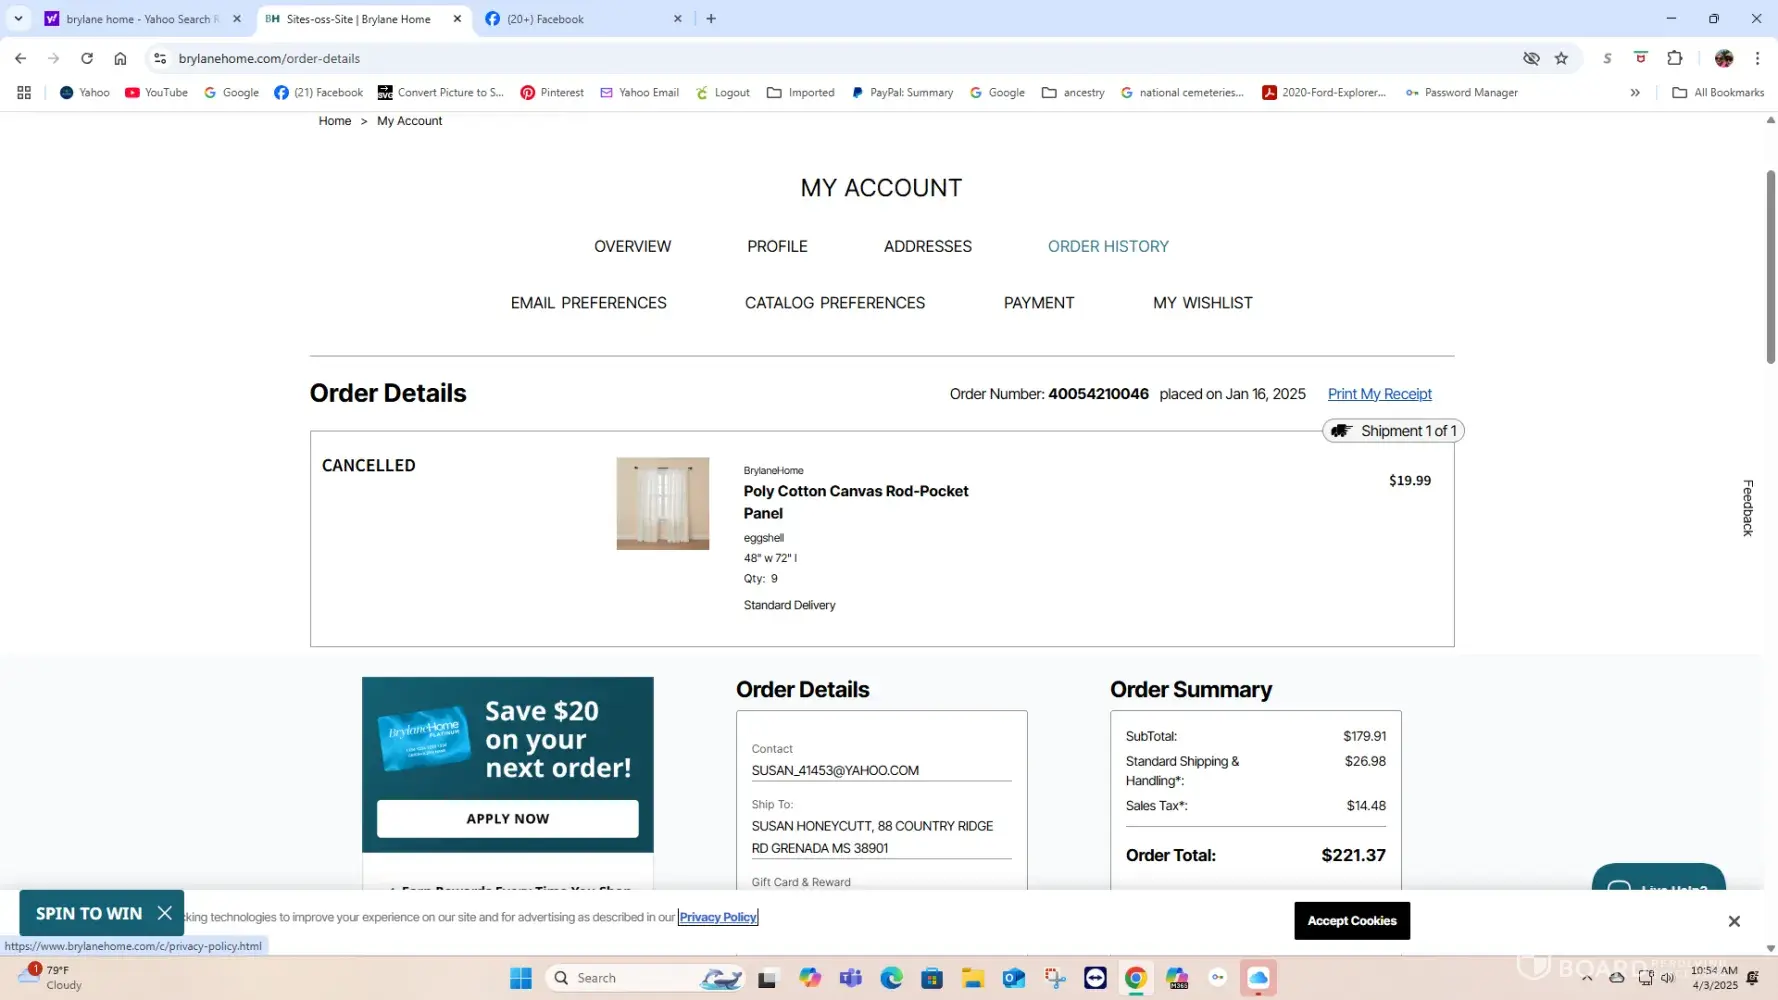Click the third-party cookies blocked eye icon

1531,58
